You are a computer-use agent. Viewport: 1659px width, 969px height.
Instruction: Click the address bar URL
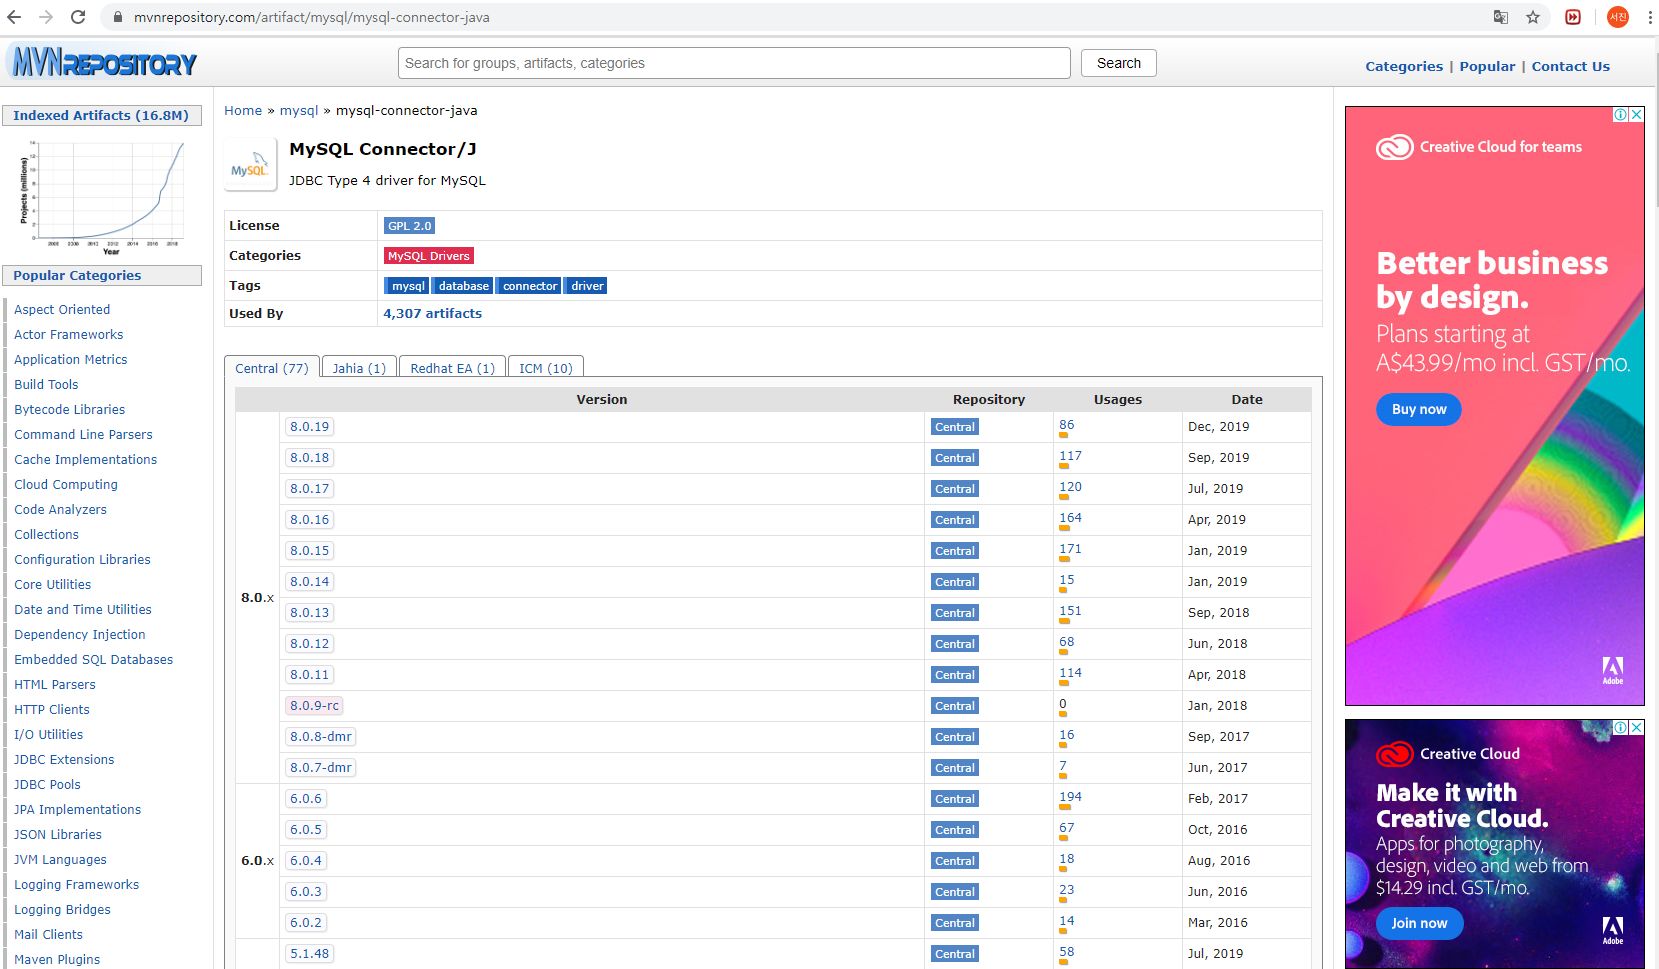[x=312, y=17]
